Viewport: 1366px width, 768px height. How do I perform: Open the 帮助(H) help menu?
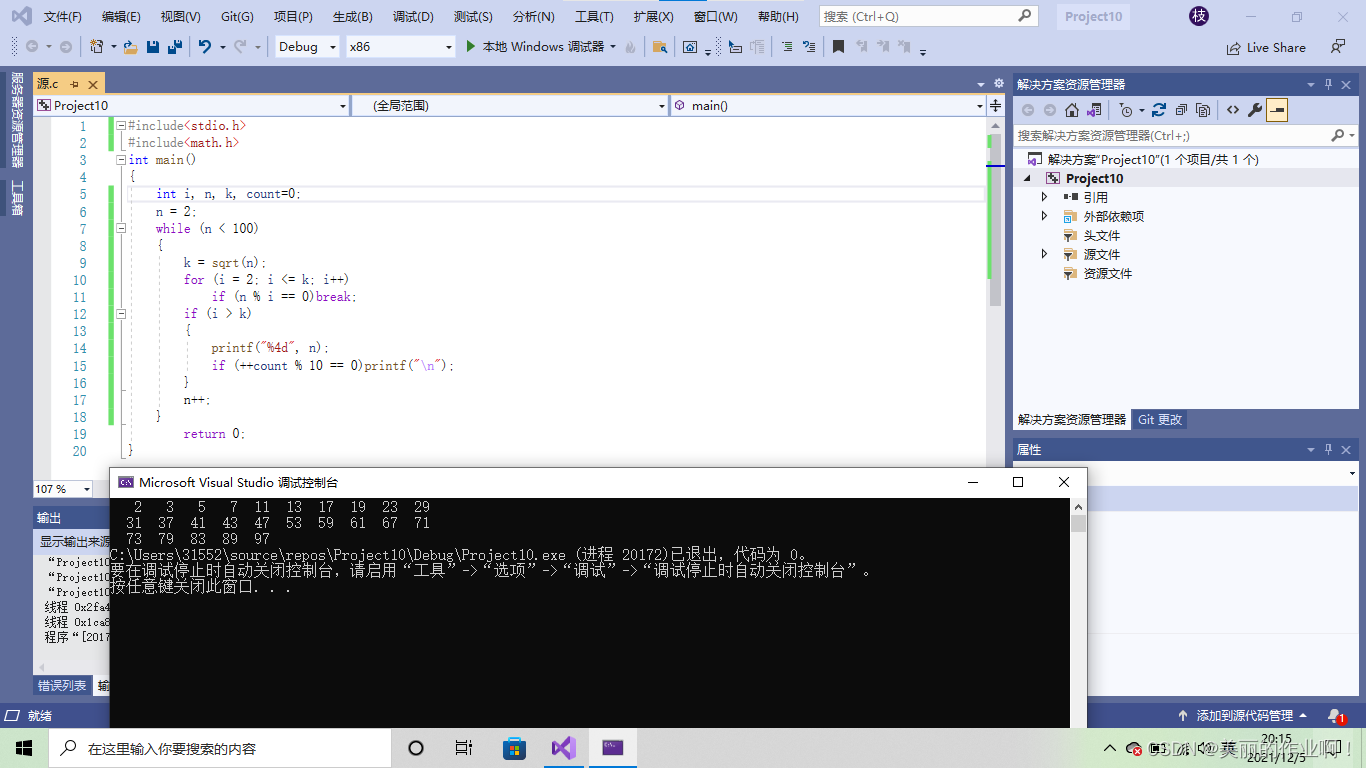pos(778,17)
